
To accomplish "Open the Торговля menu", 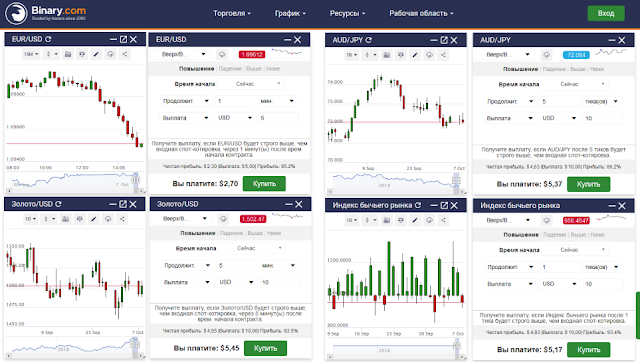I will tap(232, 13).
